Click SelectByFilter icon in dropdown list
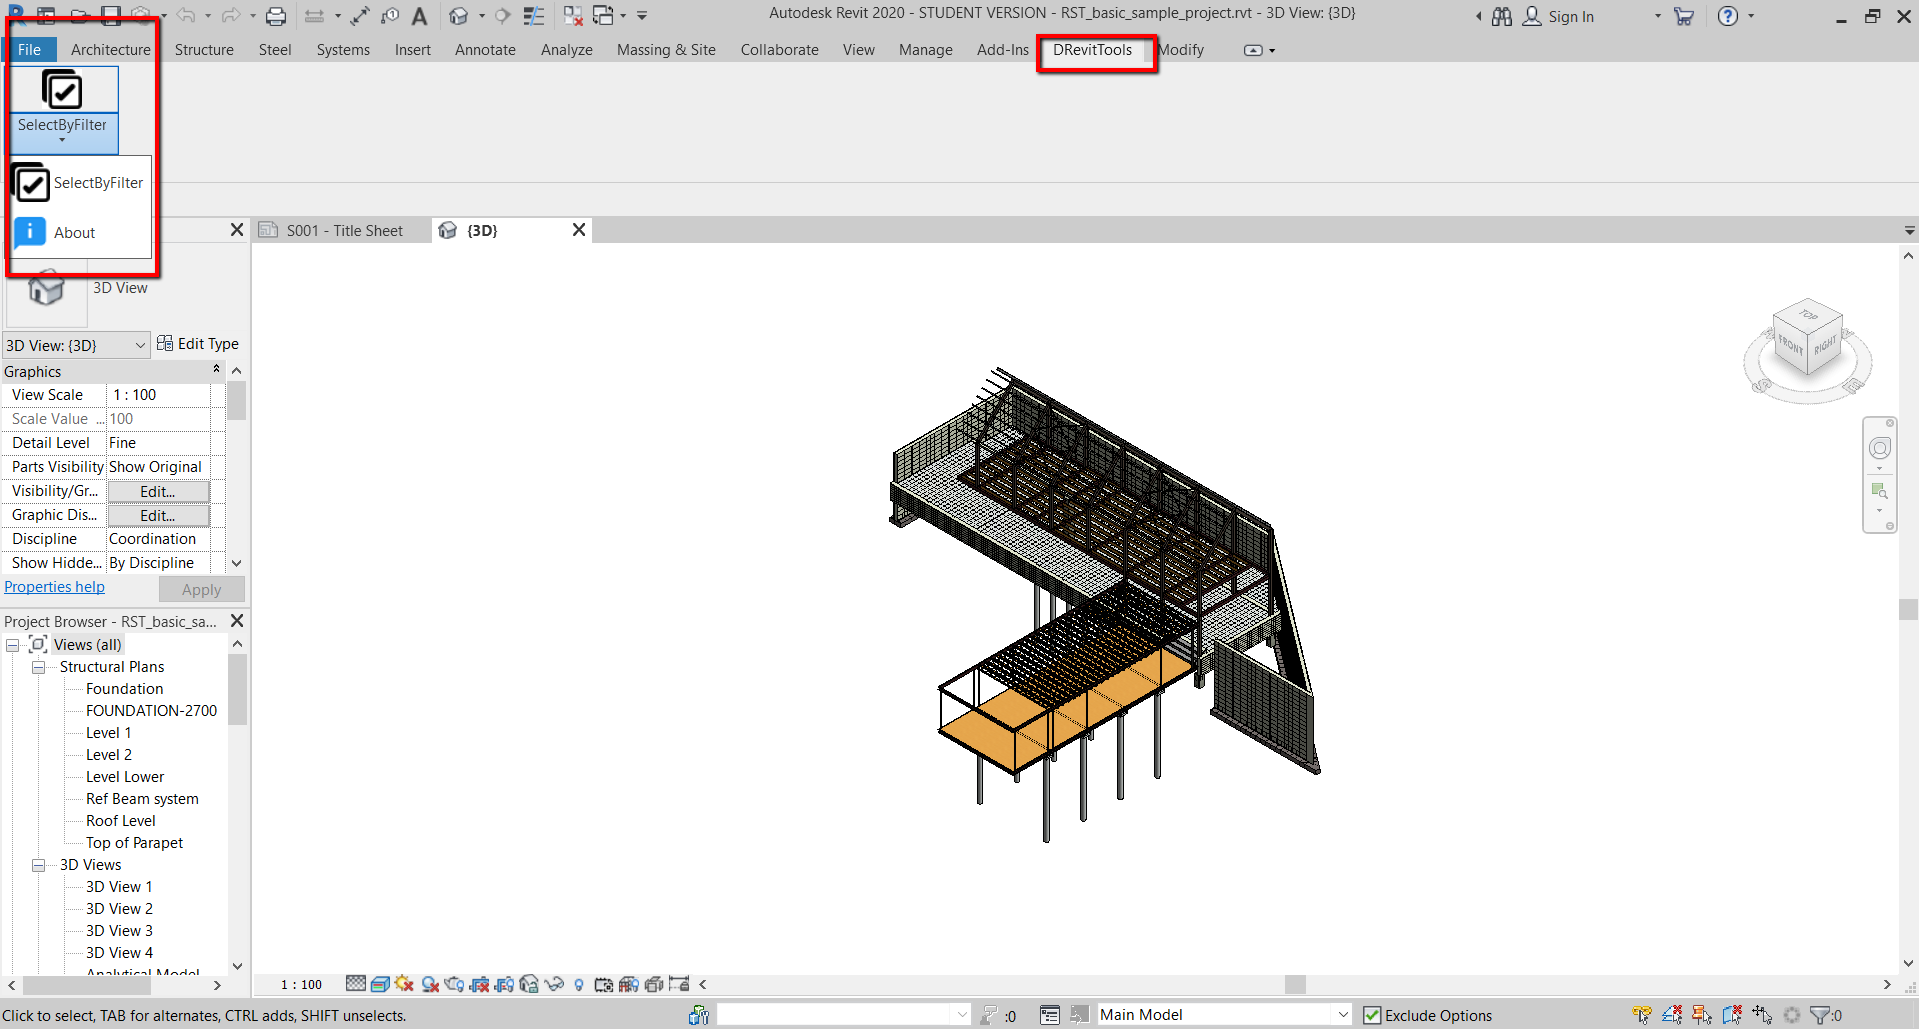1919x1029 pixels. (31, 184)
